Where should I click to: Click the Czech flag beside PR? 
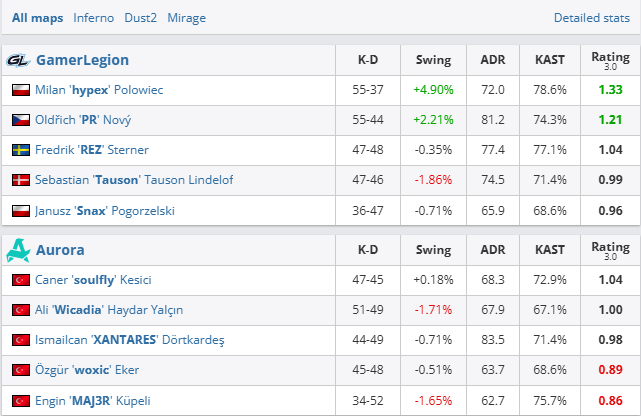pos(20,120)
